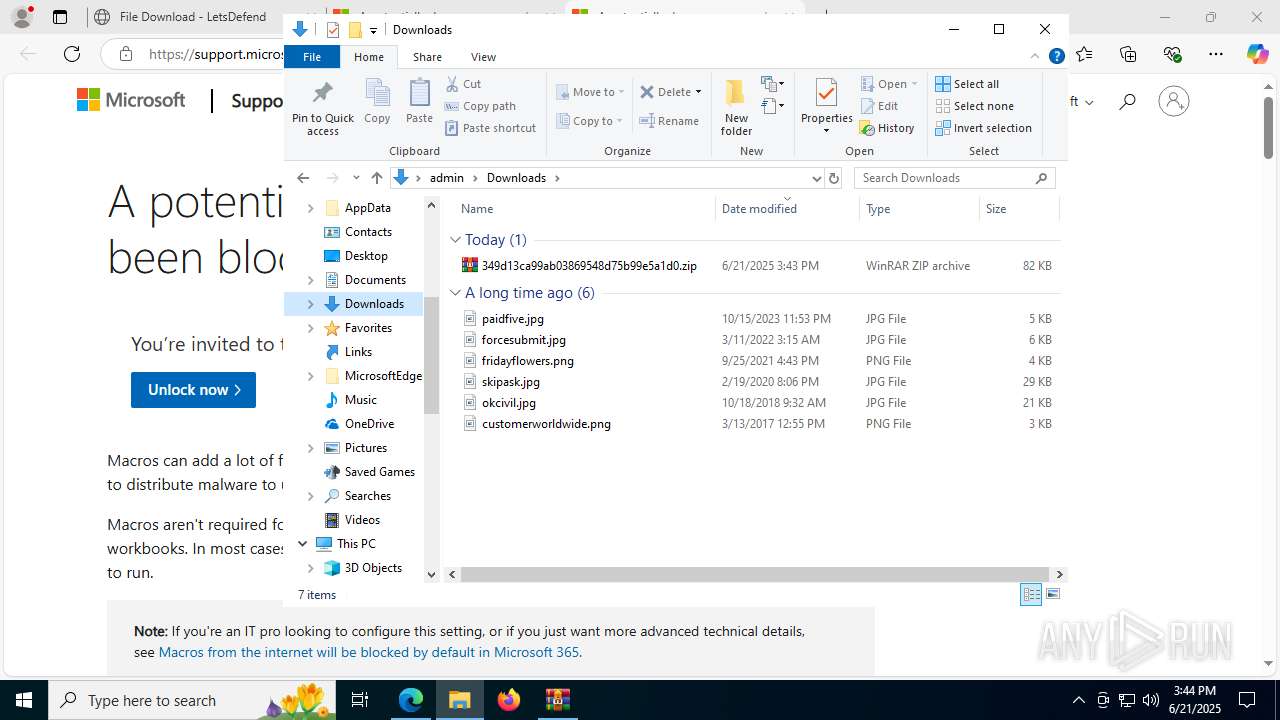
Task: Click the Paste ribbon icon
Action: point(419,101)
